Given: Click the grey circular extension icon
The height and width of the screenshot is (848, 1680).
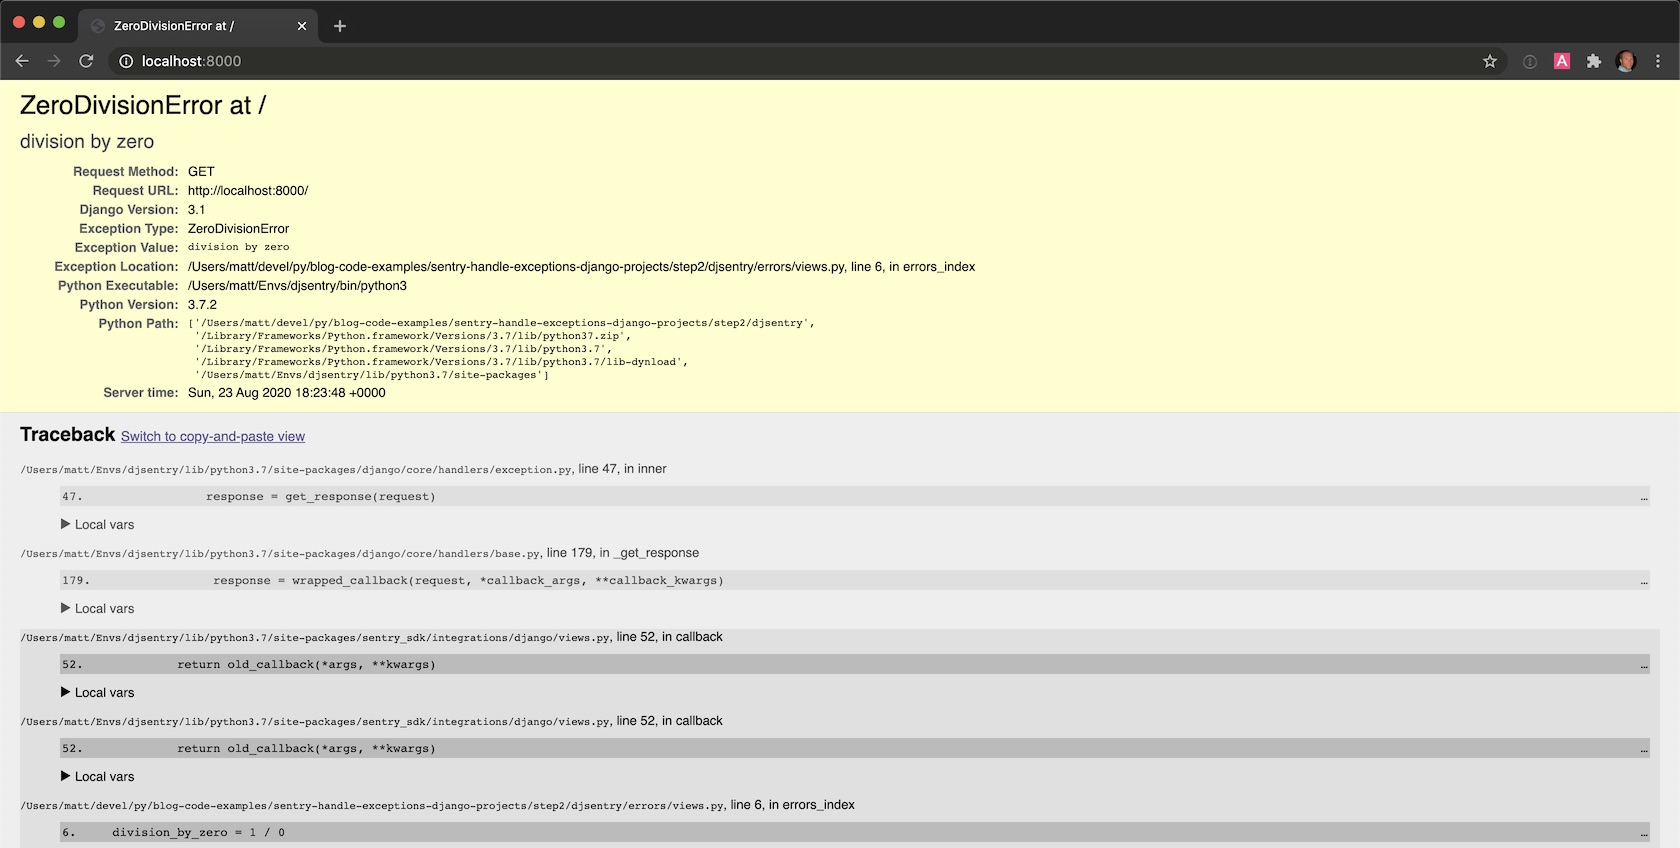Looking at the screenshot, I should [1530, 61].
